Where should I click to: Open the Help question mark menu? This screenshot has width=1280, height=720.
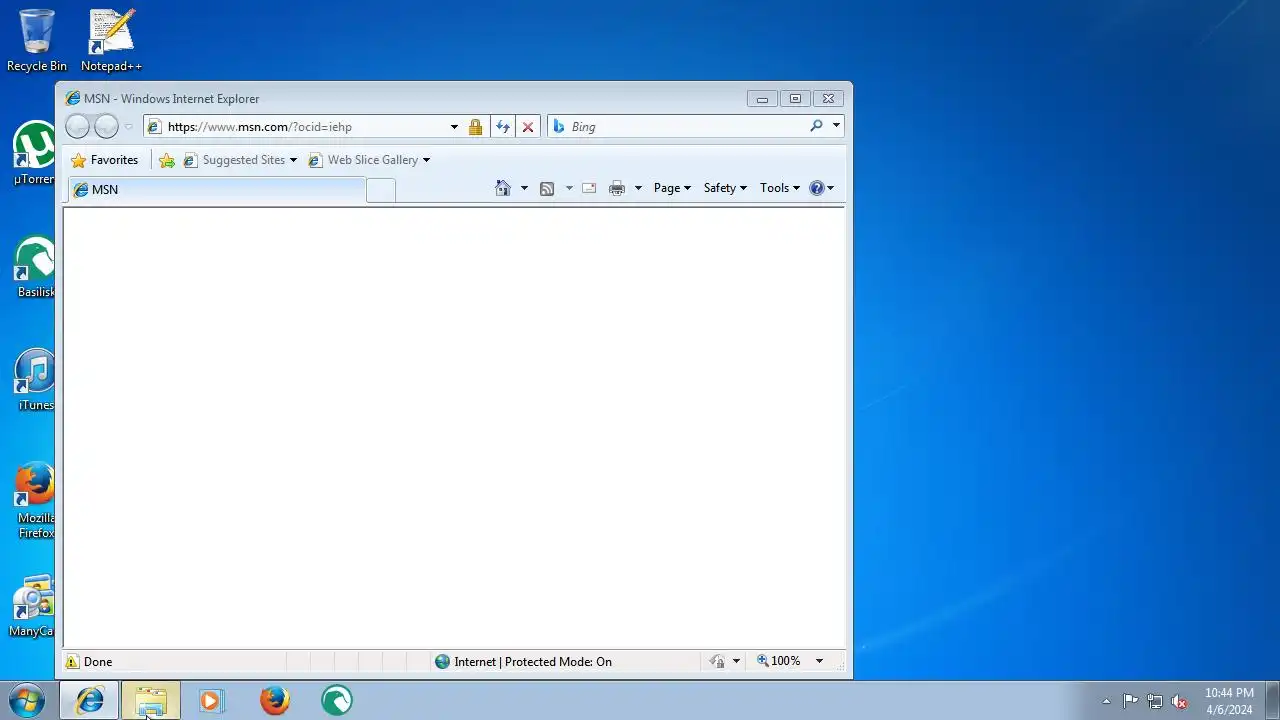point(821,188)
